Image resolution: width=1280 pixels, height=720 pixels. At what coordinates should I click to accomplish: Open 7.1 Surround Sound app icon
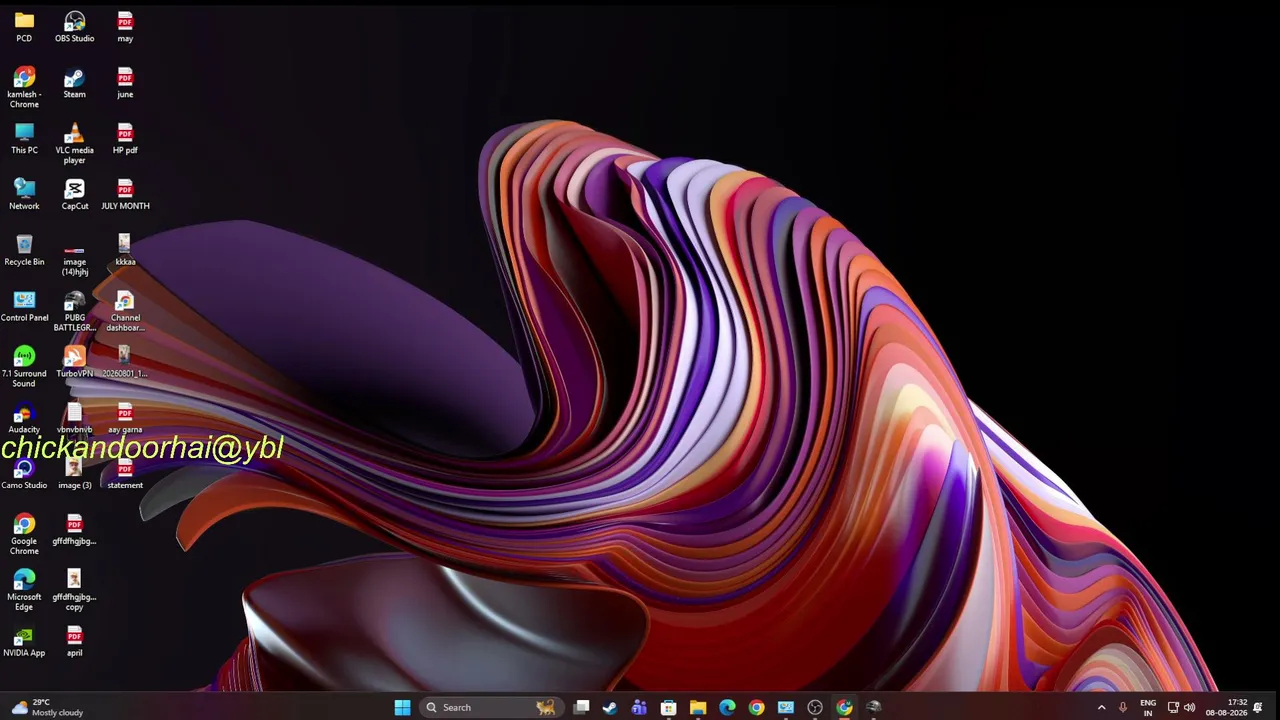click(24, 367)
